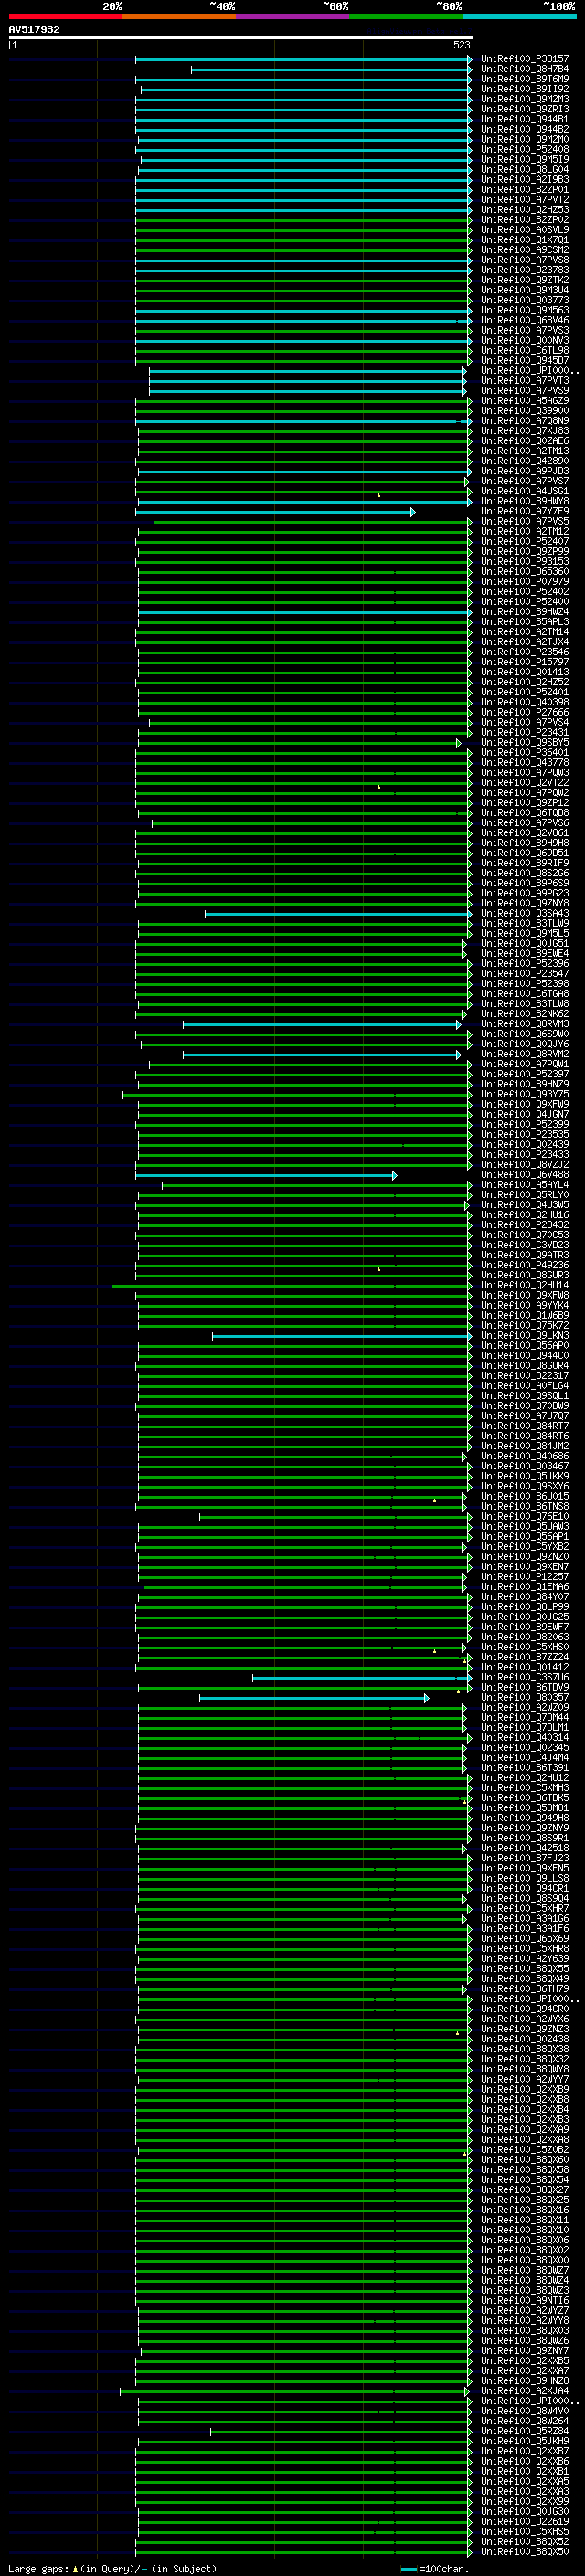
Task: Select label UniRef100_A0SVL9
Action: pos(524,230)
